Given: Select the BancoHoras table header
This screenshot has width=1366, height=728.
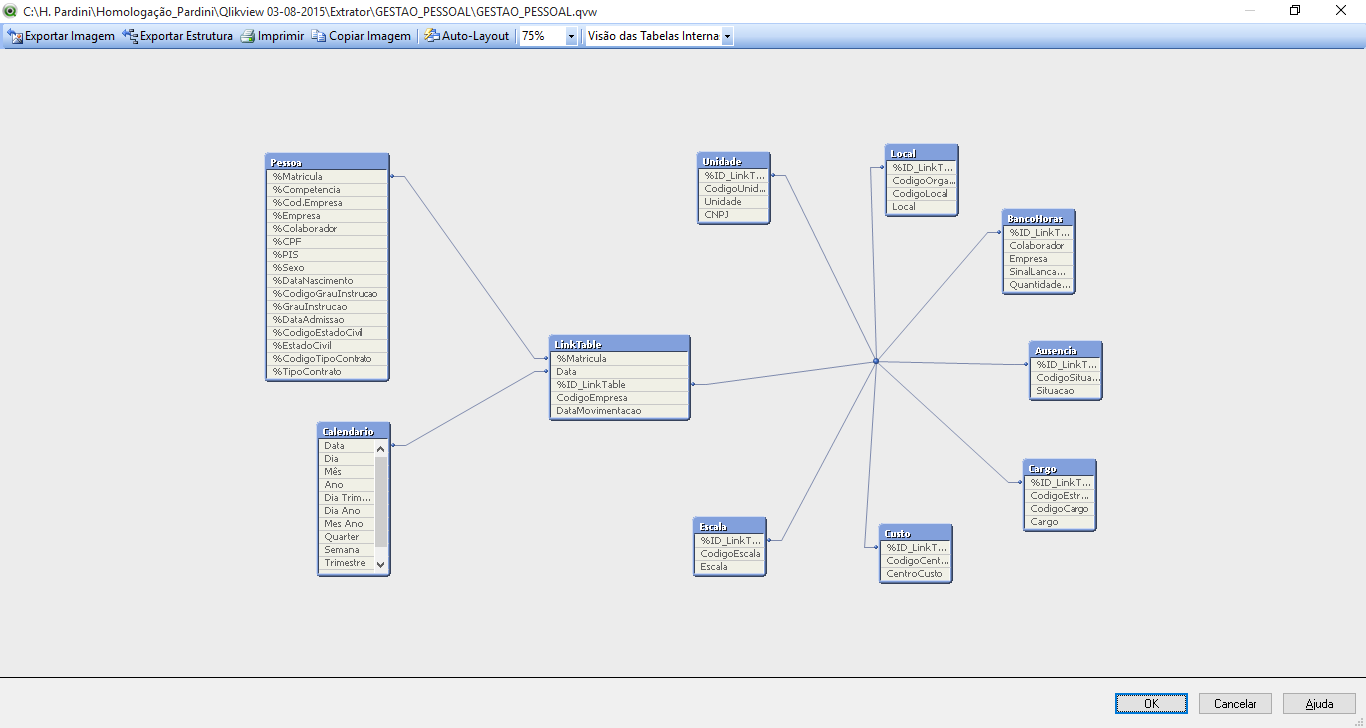Looking at the screenshot, I should click(1038, 218).
